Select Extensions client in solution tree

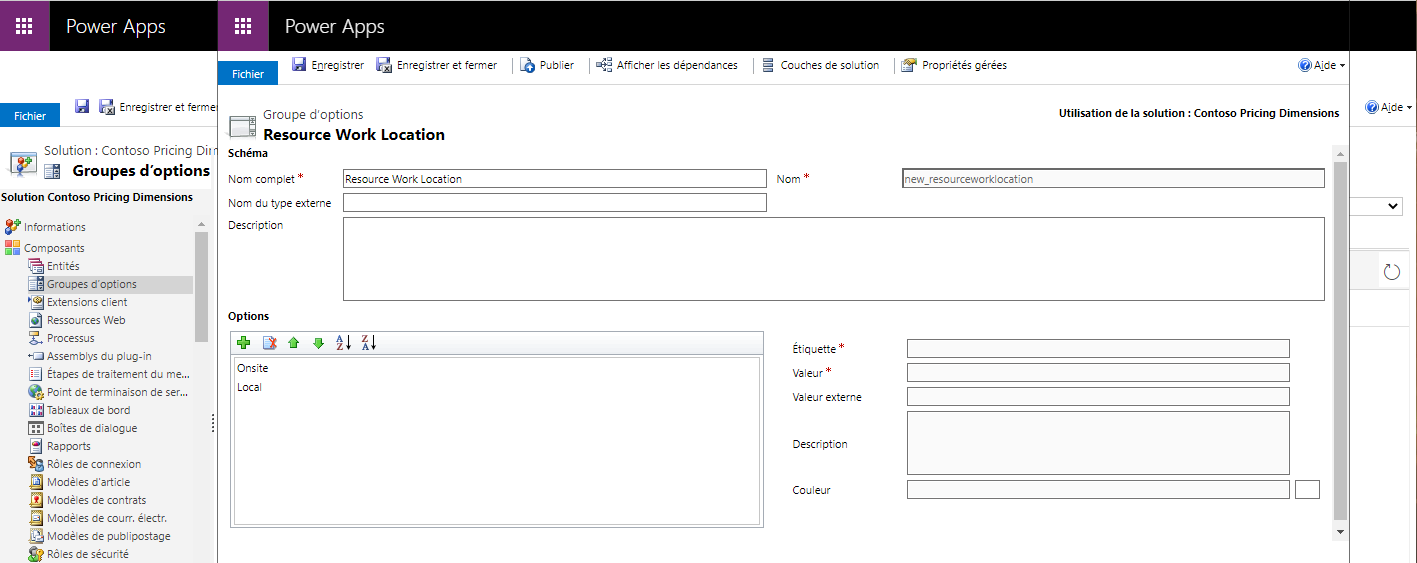[87, 302]
